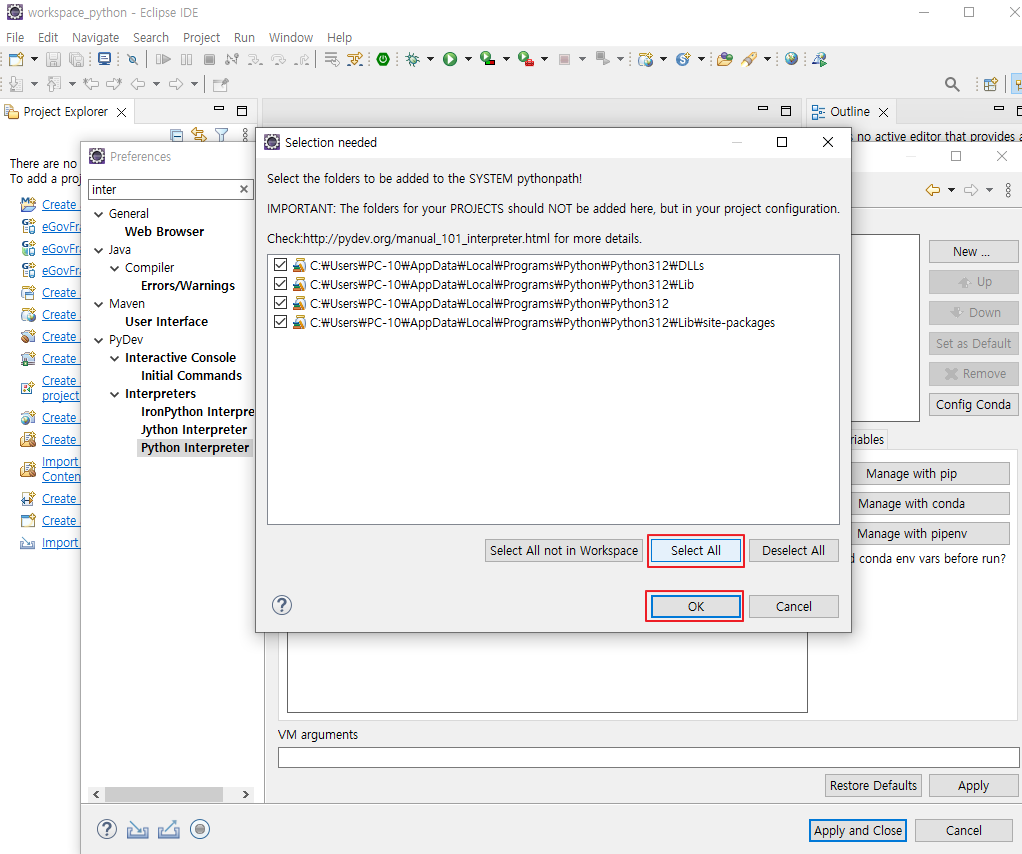The height and width of the screenshot is (854, 1022).
Task: Uncheck the Python312\DLLs folder checkbox
Action: pyautogui.click(x=280, y=265)
